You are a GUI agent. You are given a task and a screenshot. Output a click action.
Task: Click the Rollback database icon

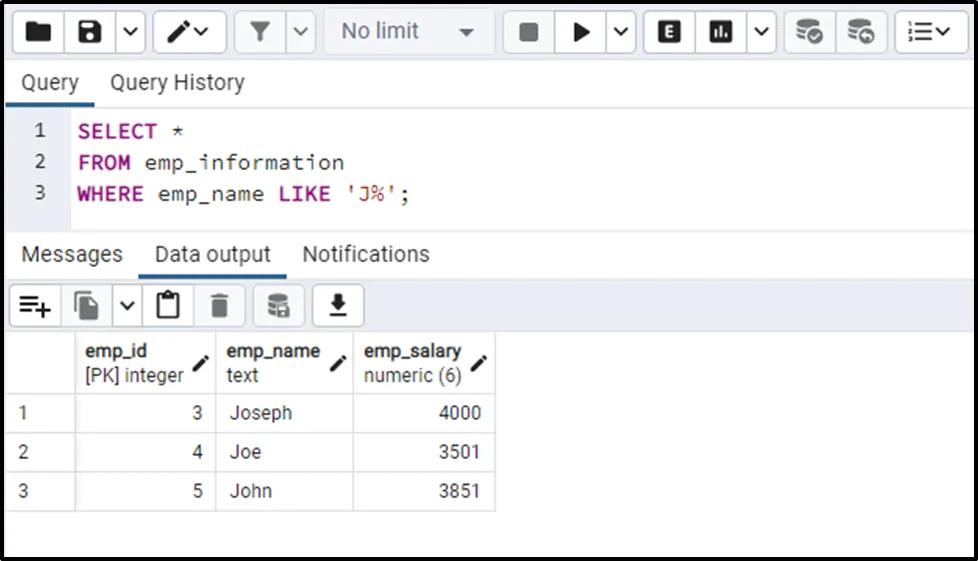pos(860,32)
